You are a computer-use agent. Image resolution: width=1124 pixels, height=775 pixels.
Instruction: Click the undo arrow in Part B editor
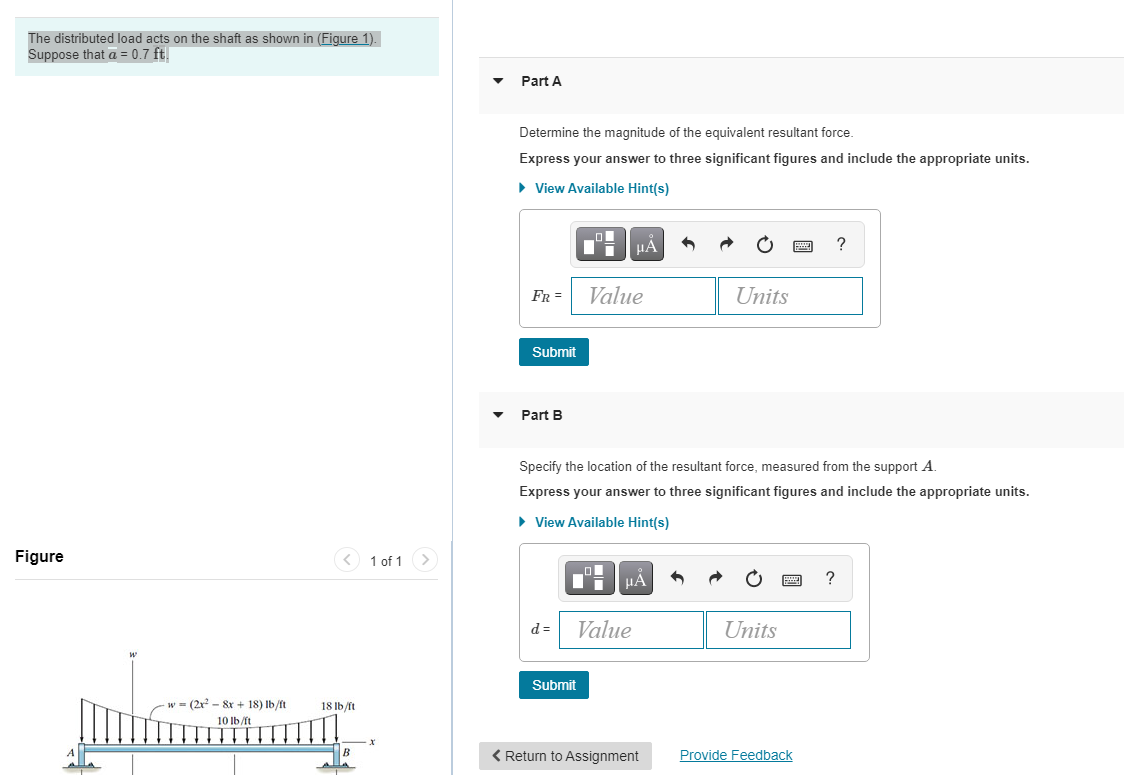[x=677, y=577]
